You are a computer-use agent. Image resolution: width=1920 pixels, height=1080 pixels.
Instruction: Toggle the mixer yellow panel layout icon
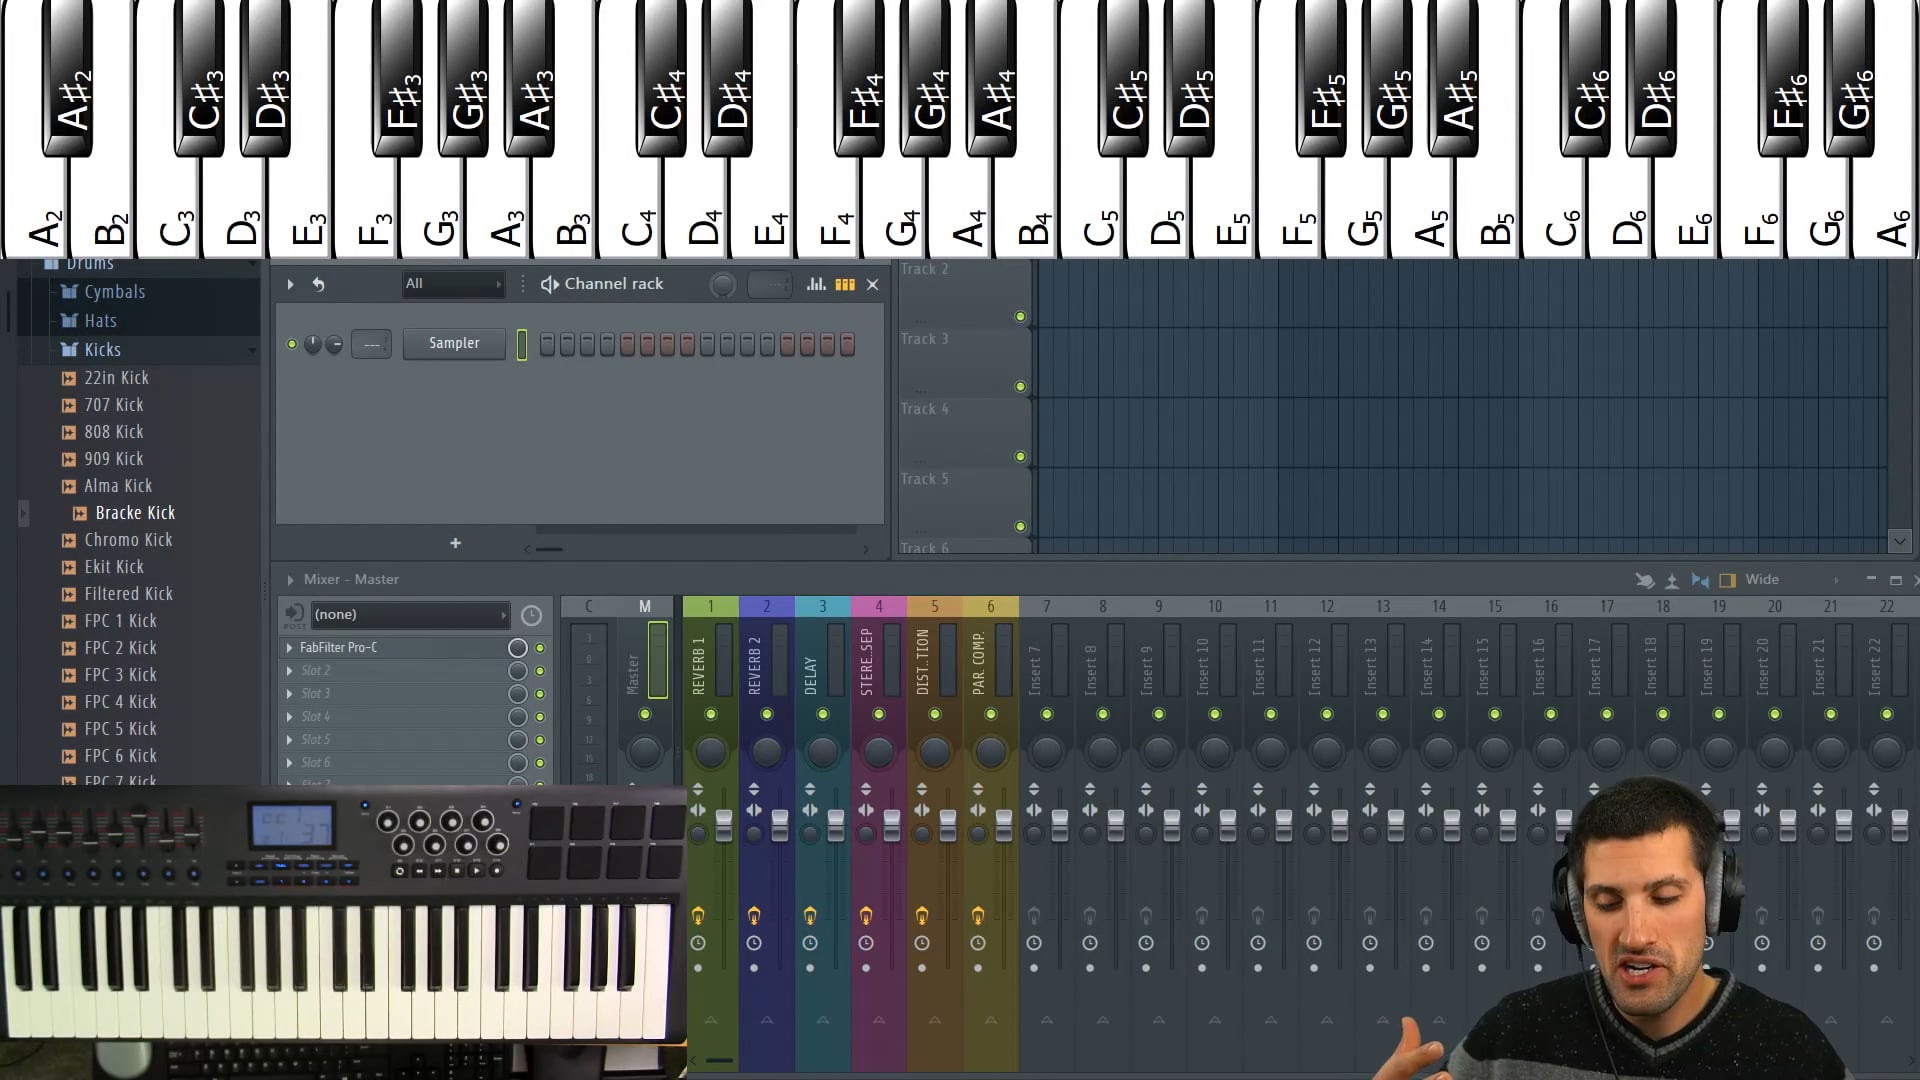(1727, 580)
